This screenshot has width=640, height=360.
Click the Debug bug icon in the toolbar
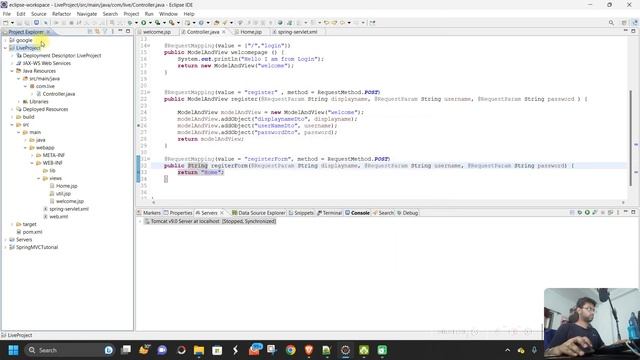click(x=130, y=23)
